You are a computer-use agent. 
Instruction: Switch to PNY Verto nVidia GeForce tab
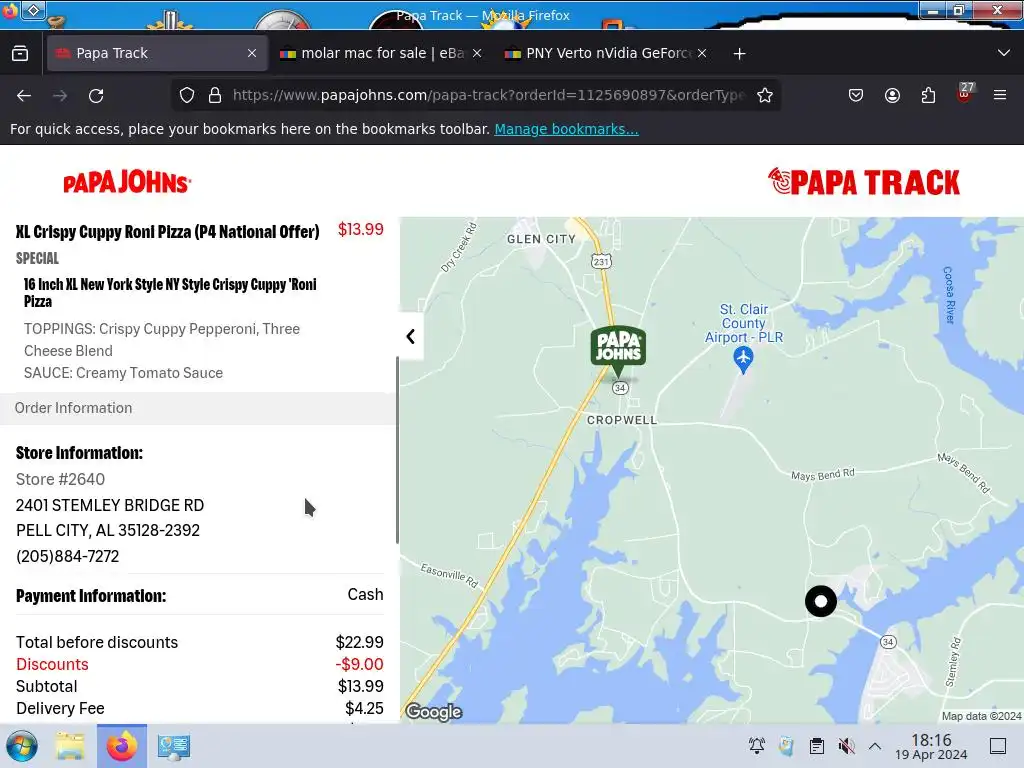click(x=606, y=53)
